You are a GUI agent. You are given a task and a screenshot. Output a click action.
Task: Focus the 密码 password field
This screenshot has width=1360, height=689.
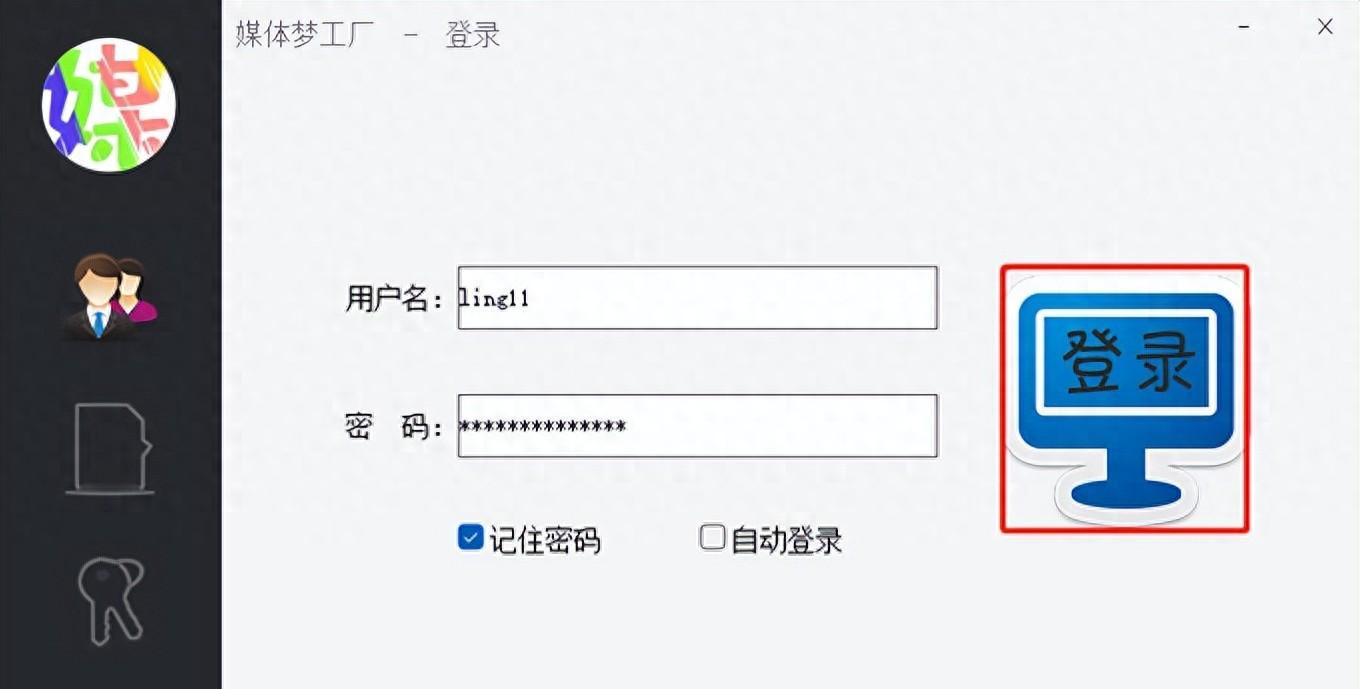(697, 426)
